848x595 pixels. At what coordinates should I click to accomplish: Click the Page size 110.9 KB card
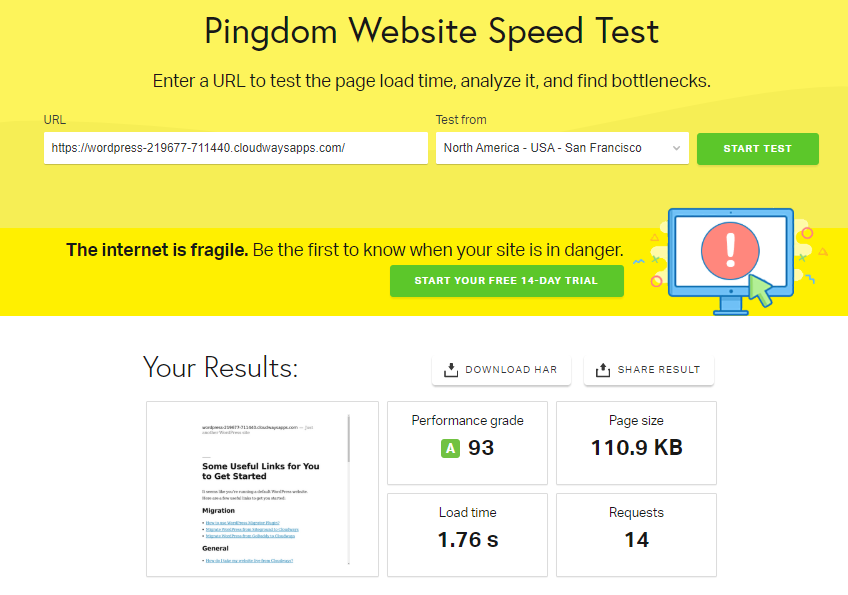point(636,443)
